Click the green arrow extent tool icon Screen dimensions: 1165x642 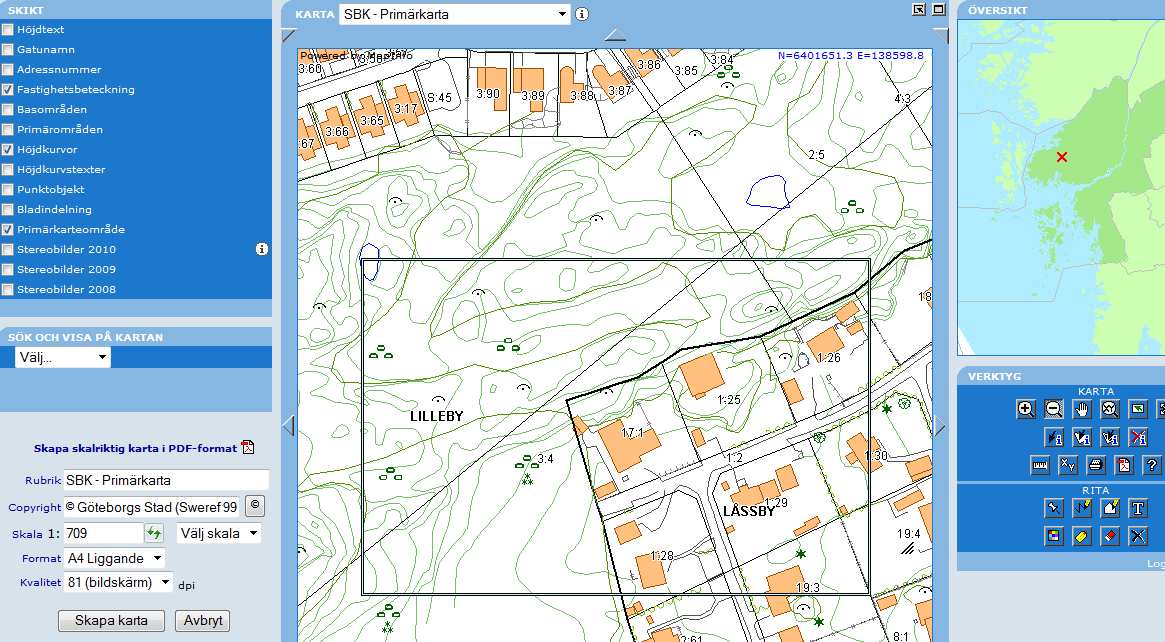point(1138,409)
